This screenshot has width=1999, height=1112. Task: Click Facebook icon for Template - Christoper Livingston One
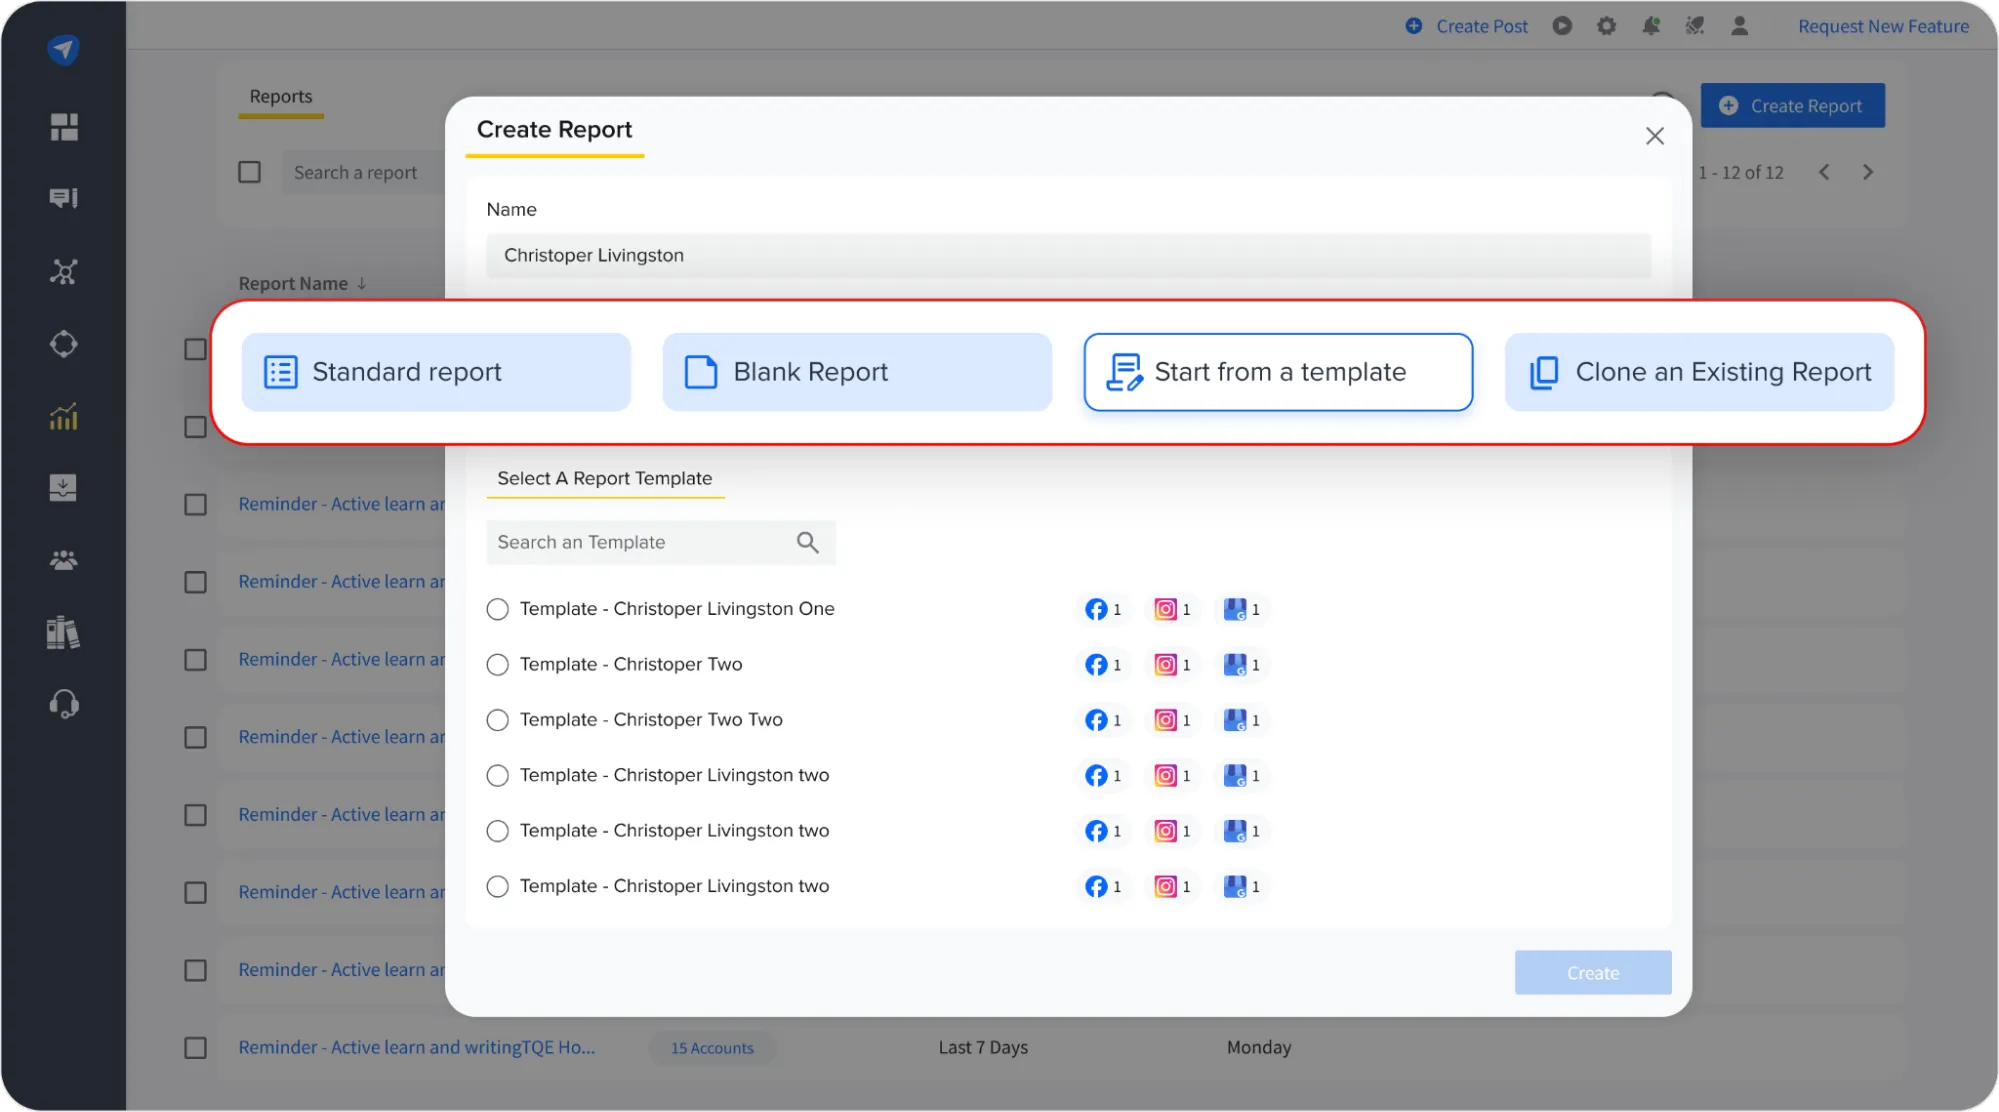pos(1096,609)
